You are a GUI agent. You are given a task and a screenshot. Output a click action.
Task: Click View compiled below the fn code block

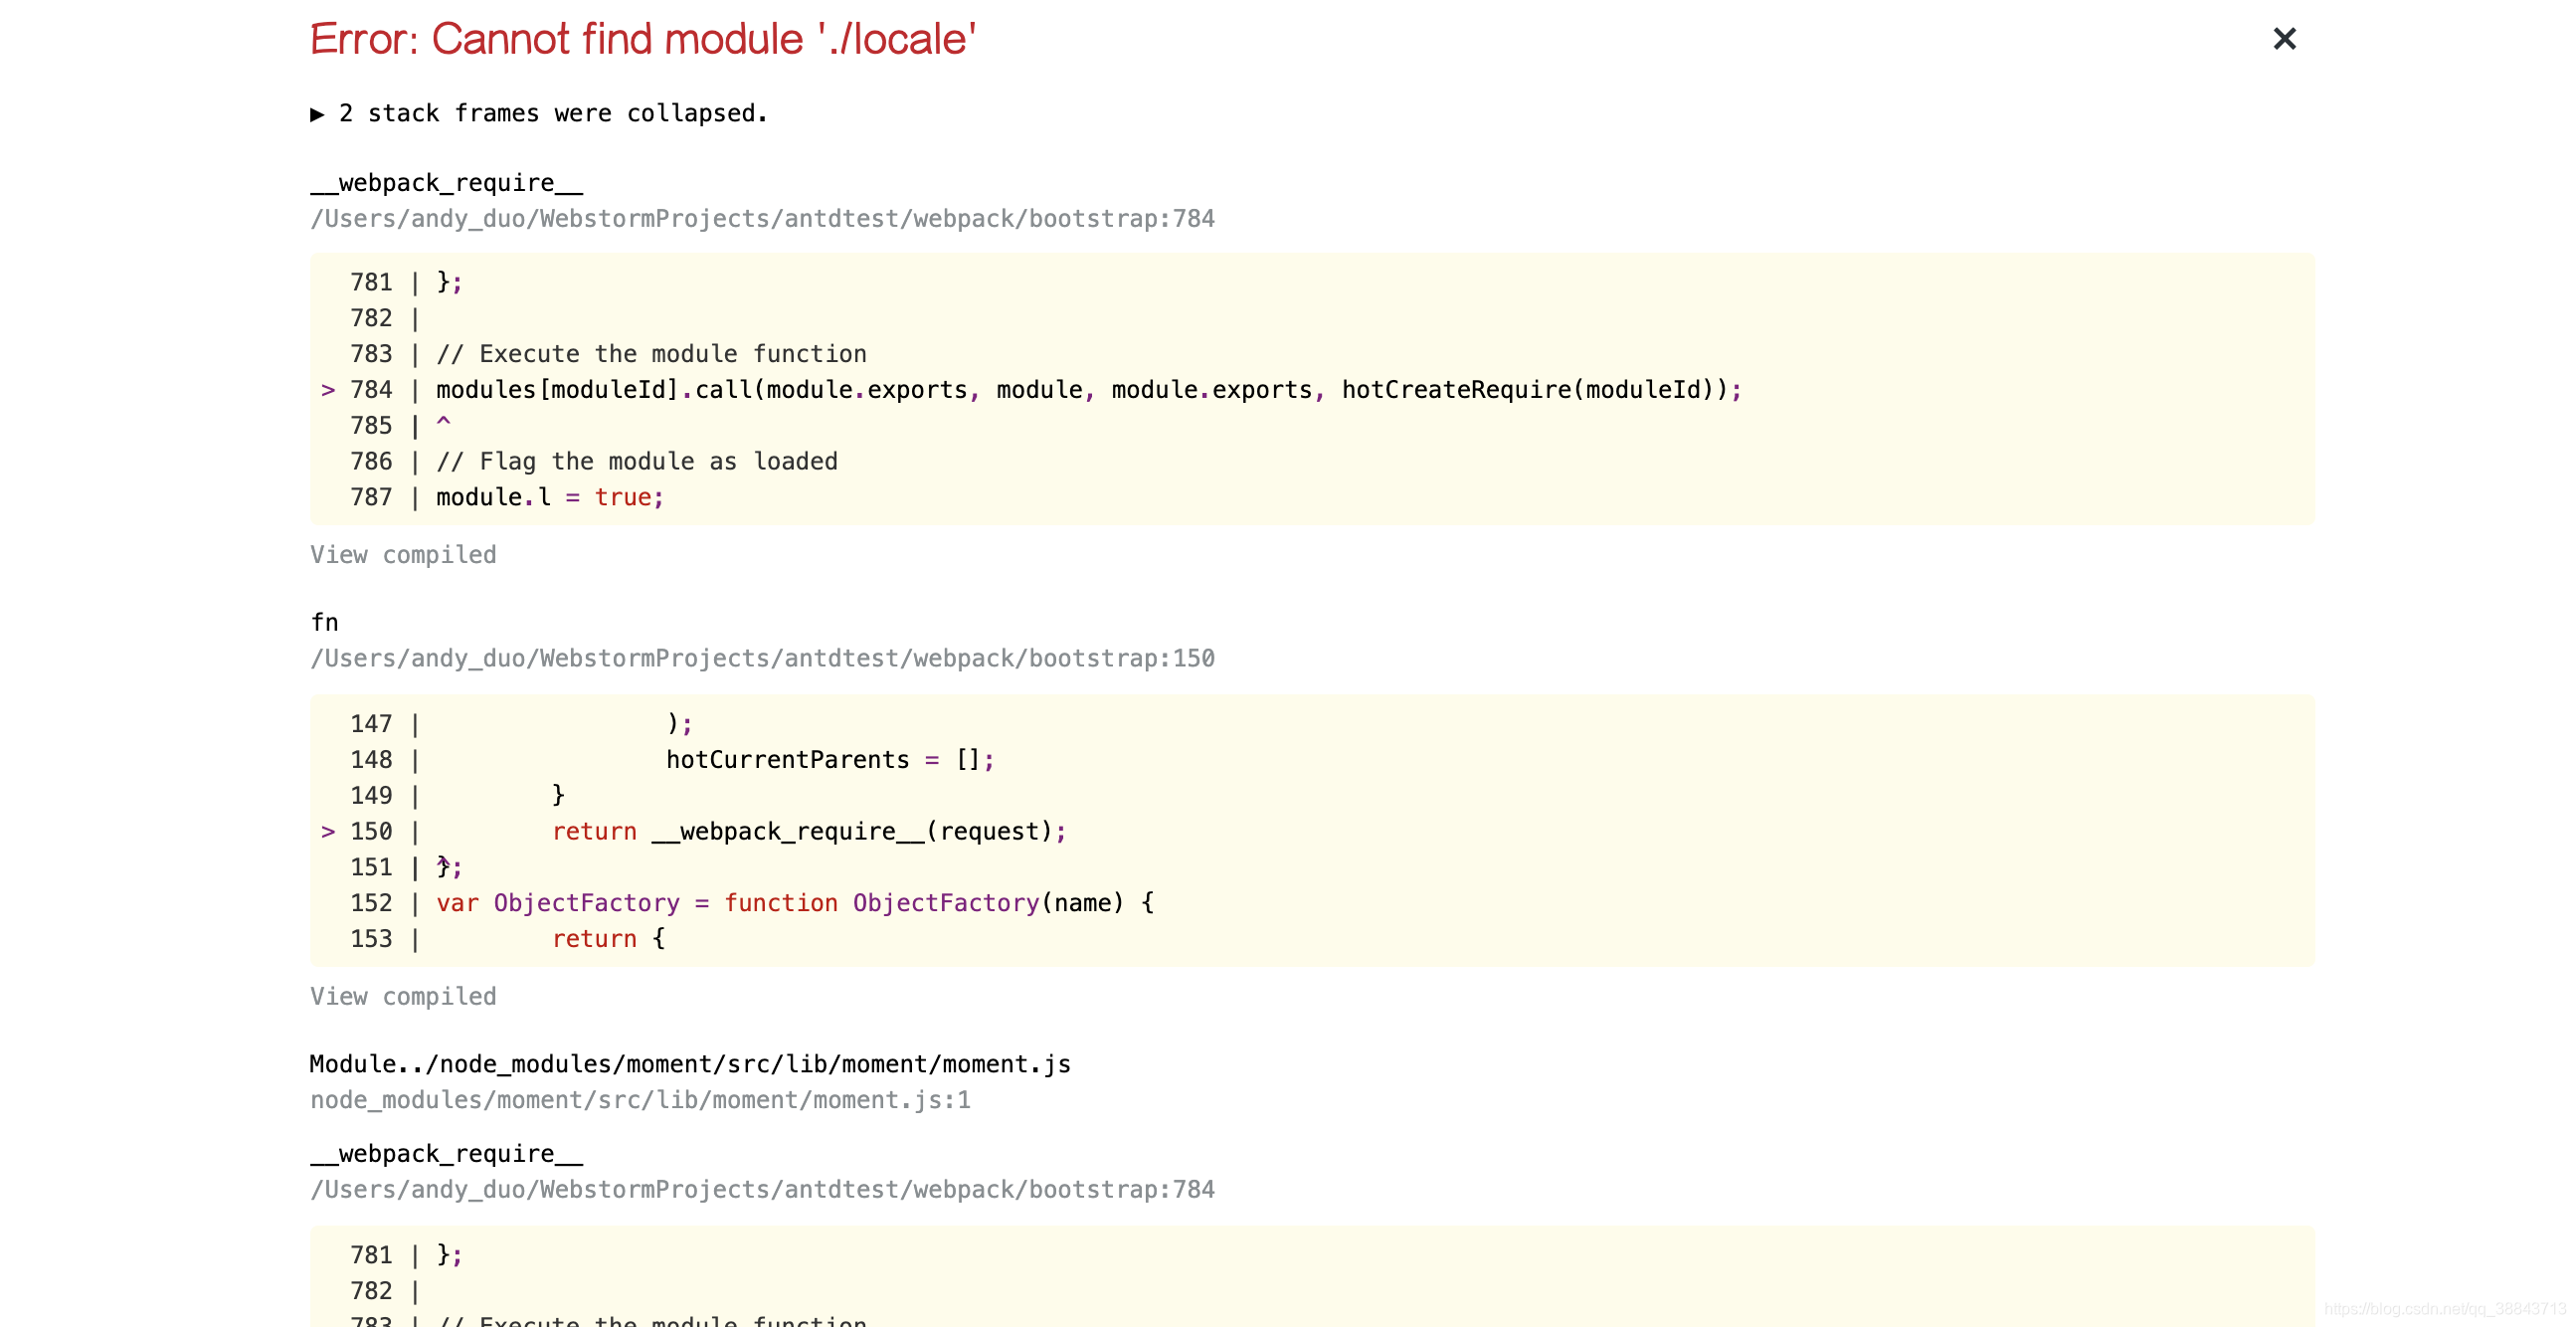tap(402, 996)
